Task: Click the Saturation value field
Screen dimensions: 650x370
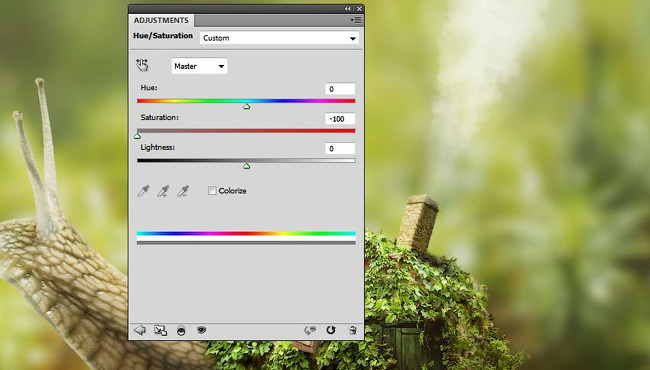Action: [x=340, y=119]
